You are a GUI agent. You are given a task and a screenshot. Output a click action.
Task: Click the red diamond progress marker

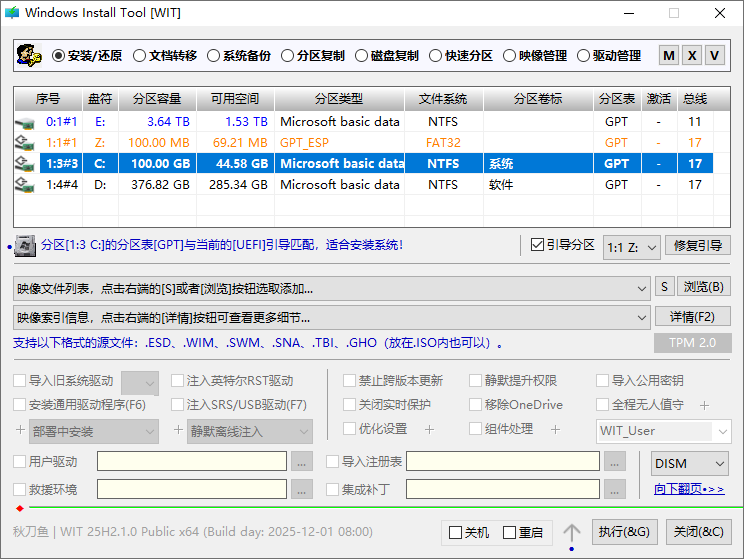(x=19, y=509)
